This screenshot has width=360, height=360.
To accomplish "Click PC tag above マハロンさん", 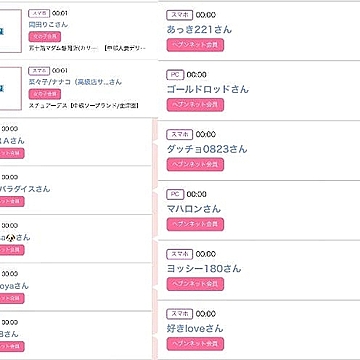I will (175, 194).
